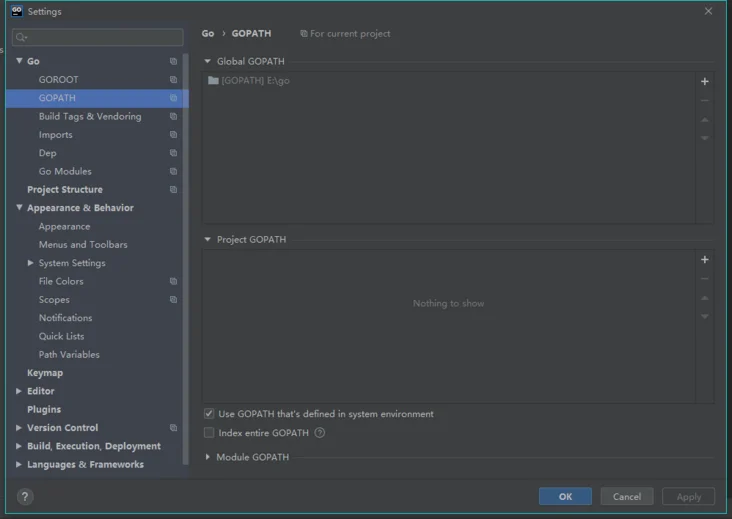Open Build Tags & Vendoring settings
Screen dimensions: 732x519
point(90,116)
